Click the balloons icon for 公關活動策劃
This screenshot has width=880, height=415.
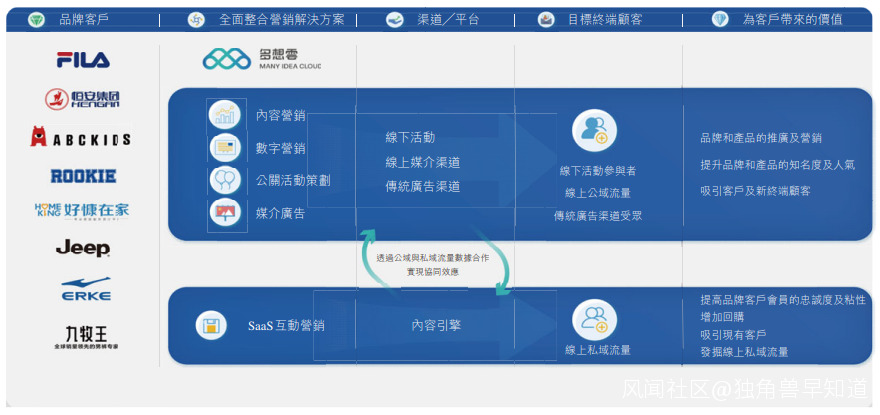click(x=225, y=180)
